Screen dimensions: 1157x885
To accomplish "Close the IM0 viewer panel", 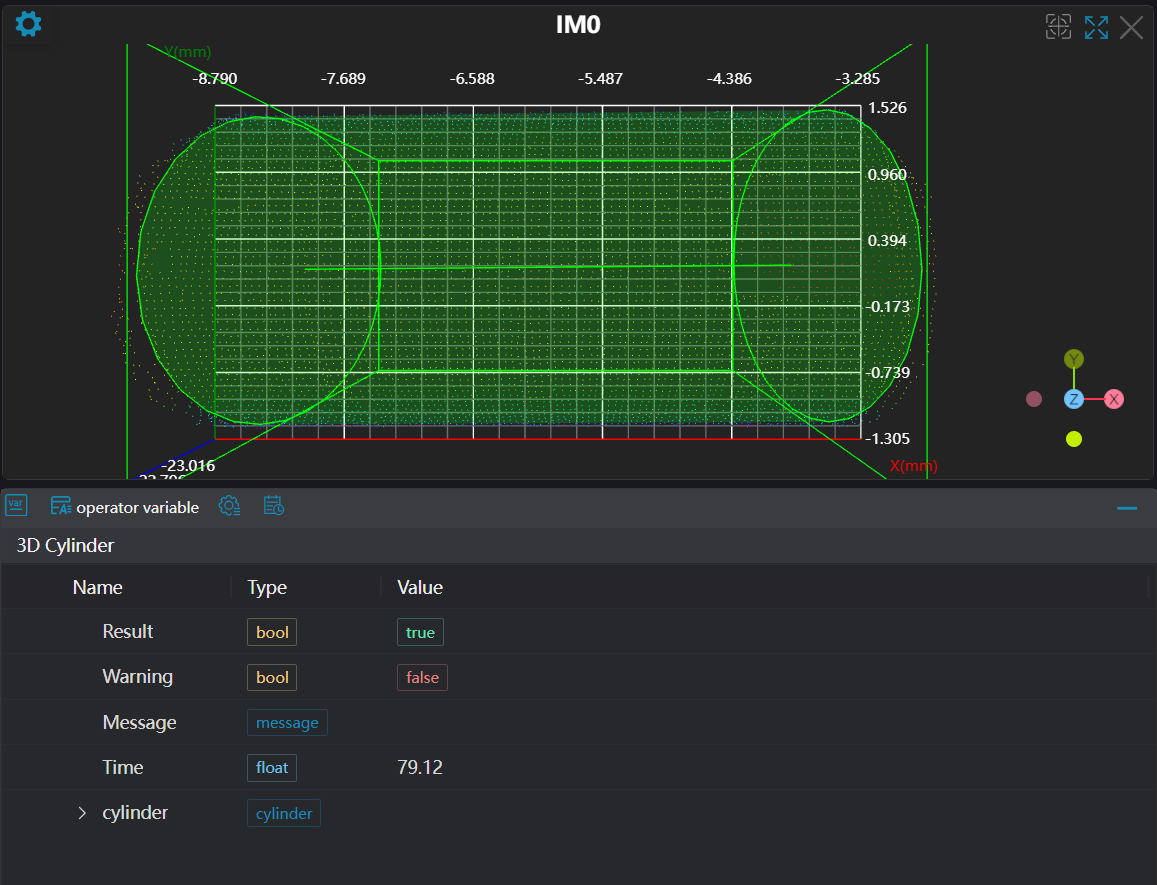I will (1131, 27).
